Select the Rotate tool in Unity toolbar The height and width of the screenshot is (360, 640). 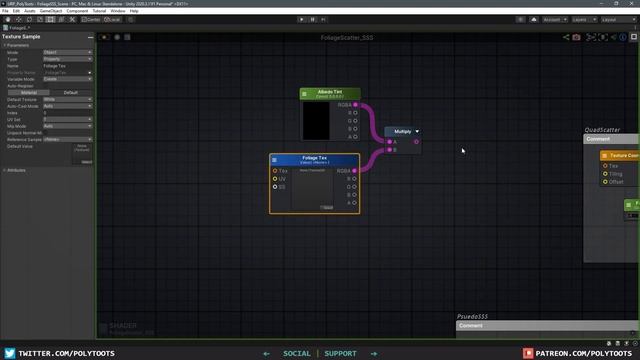pyautogui.click(x=29, y=20)
